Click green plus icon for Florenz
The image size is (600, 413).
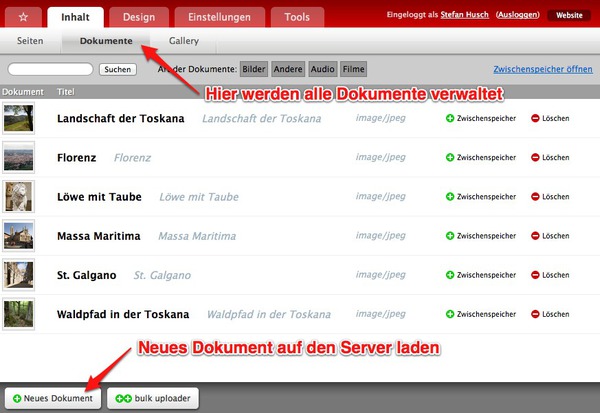450,157
